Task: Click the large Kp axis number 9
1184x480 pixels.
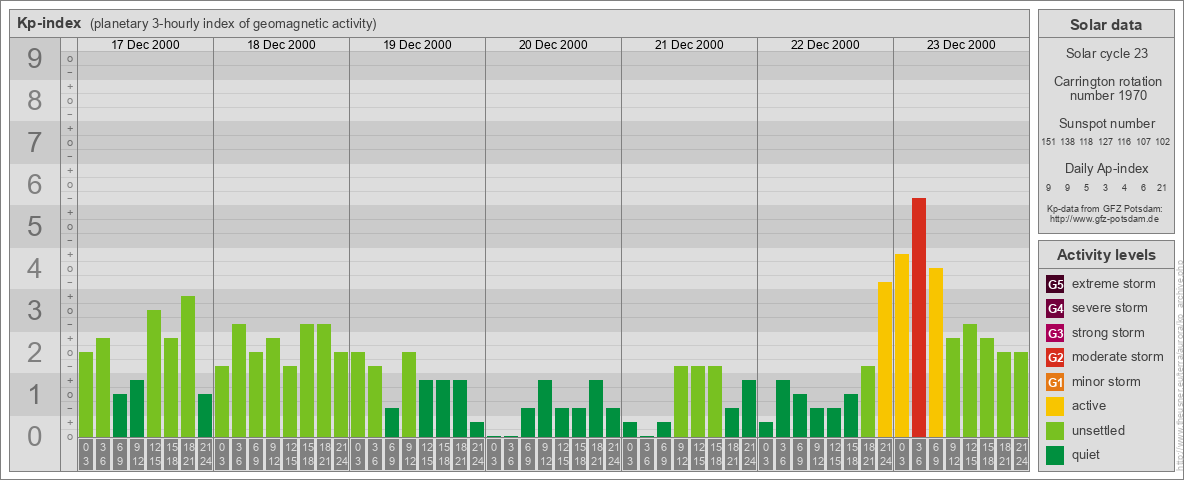Action: [35, 59]
